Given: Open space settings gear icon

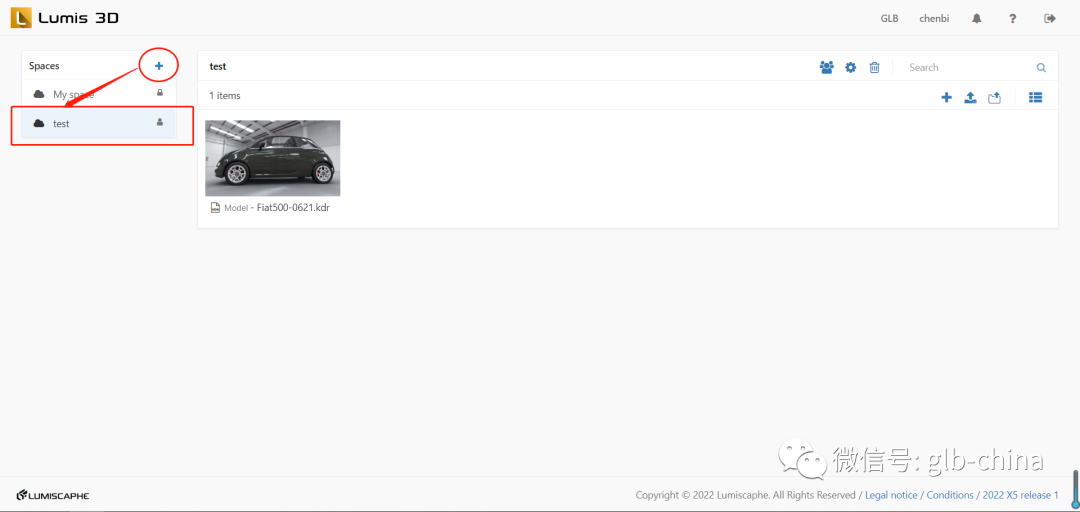Looking at the screenshot, I should (x=851, y=68).
